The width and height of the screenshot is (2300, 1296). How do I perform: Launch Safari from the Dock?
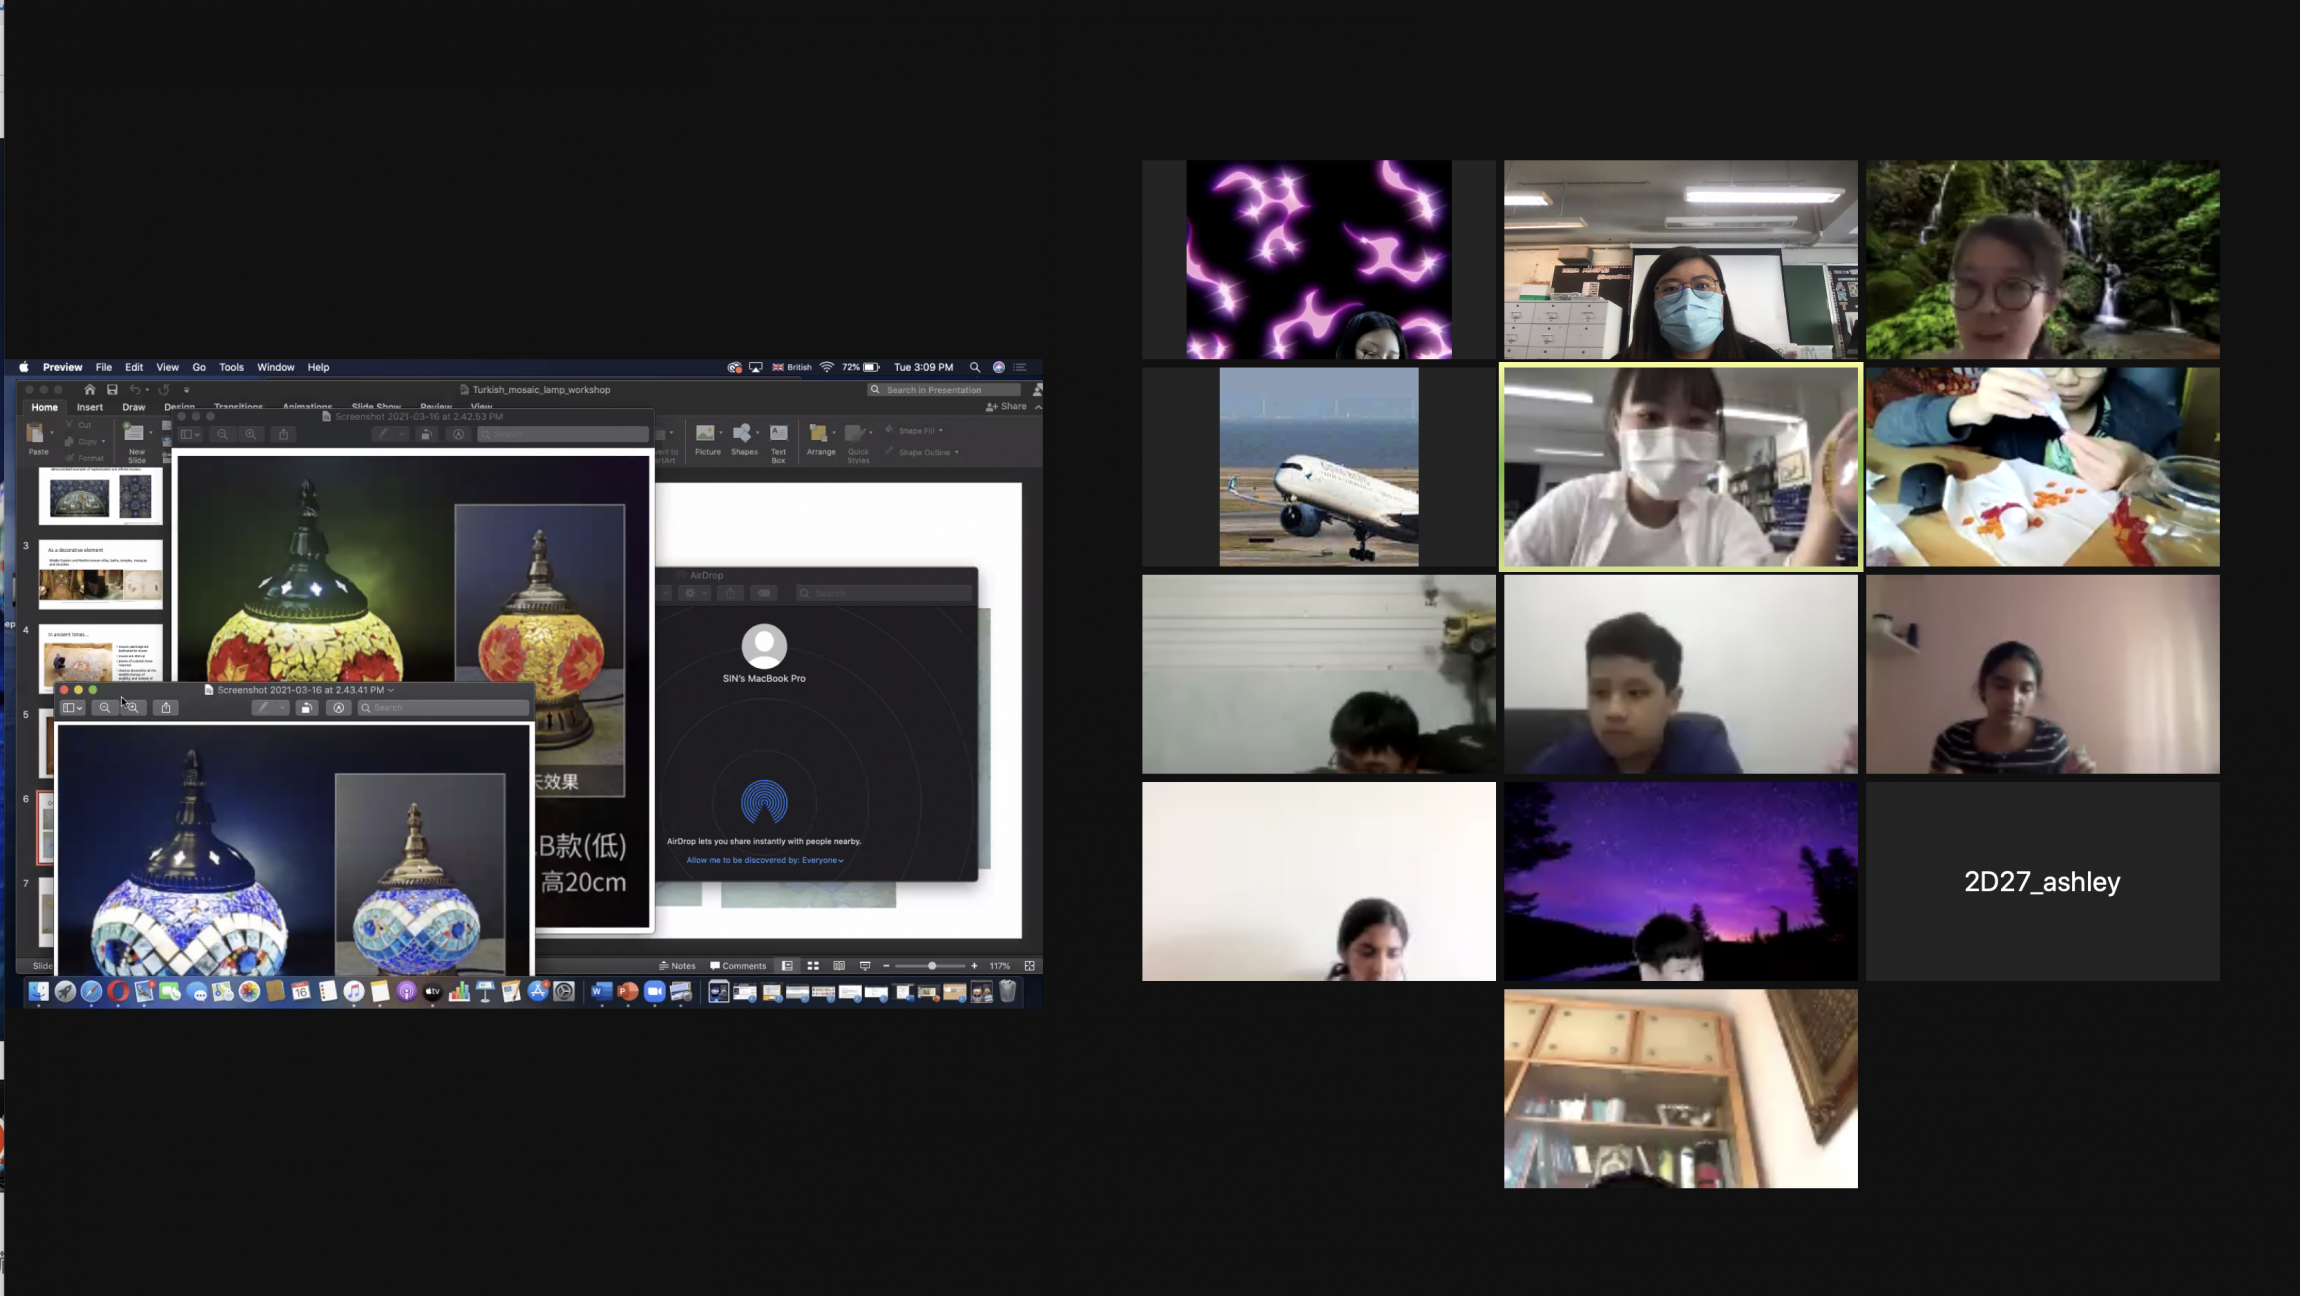[91, 991]
